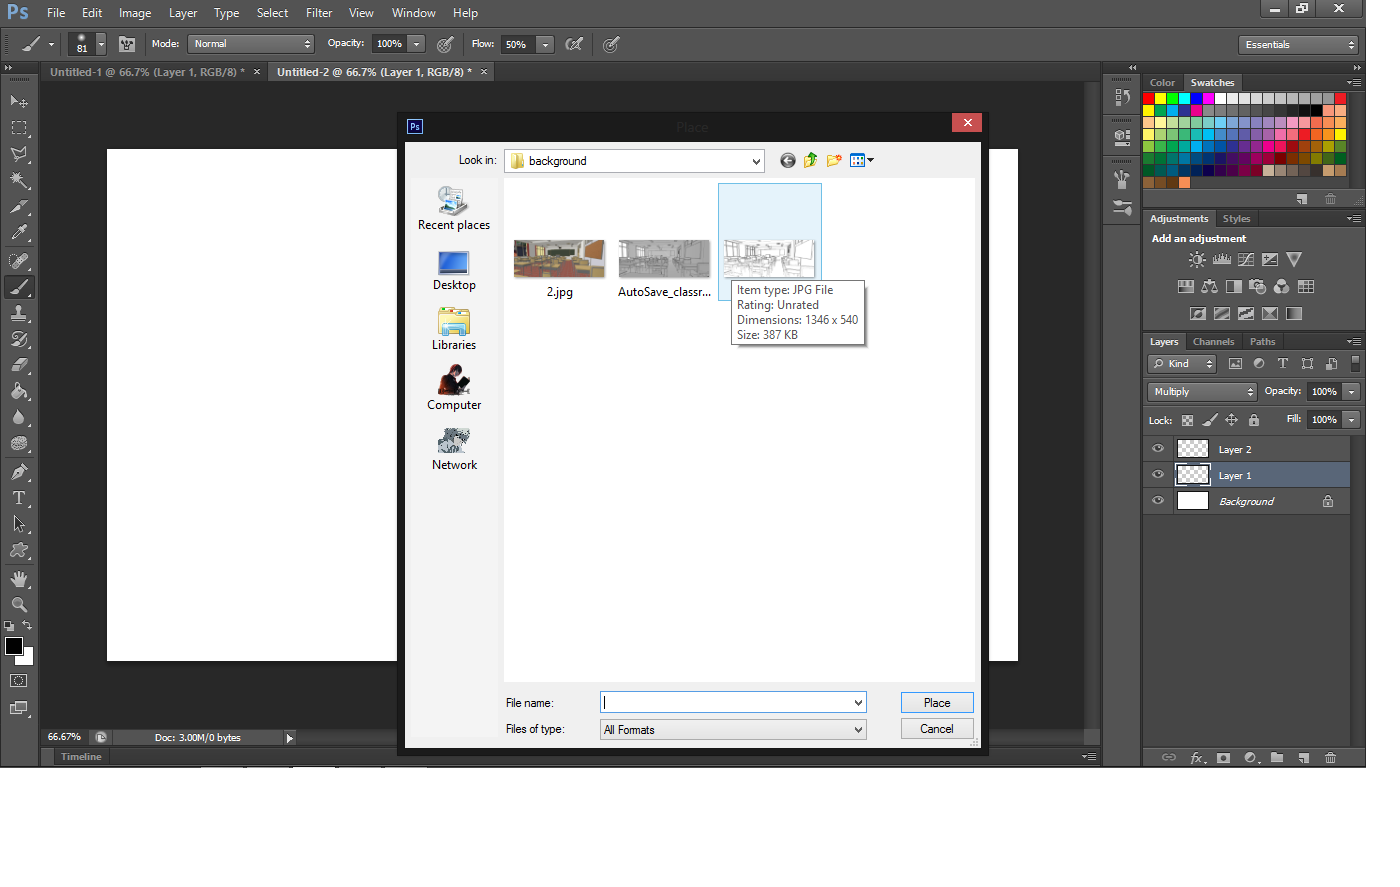1400x887 pixels.
Task: Enable lock transparent pixels for Layer 1
Action: [1186, 419]
